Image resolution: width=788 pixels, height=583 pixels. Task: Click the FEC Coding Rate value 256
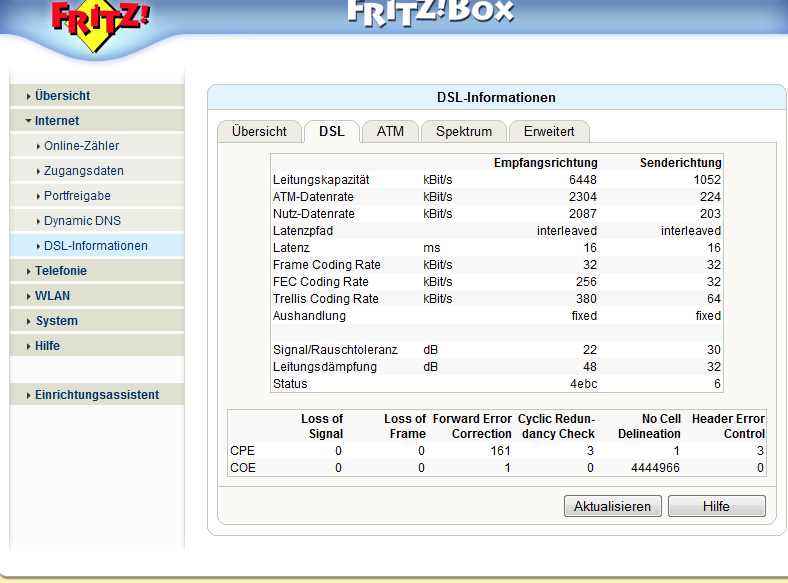click(586, 282)
